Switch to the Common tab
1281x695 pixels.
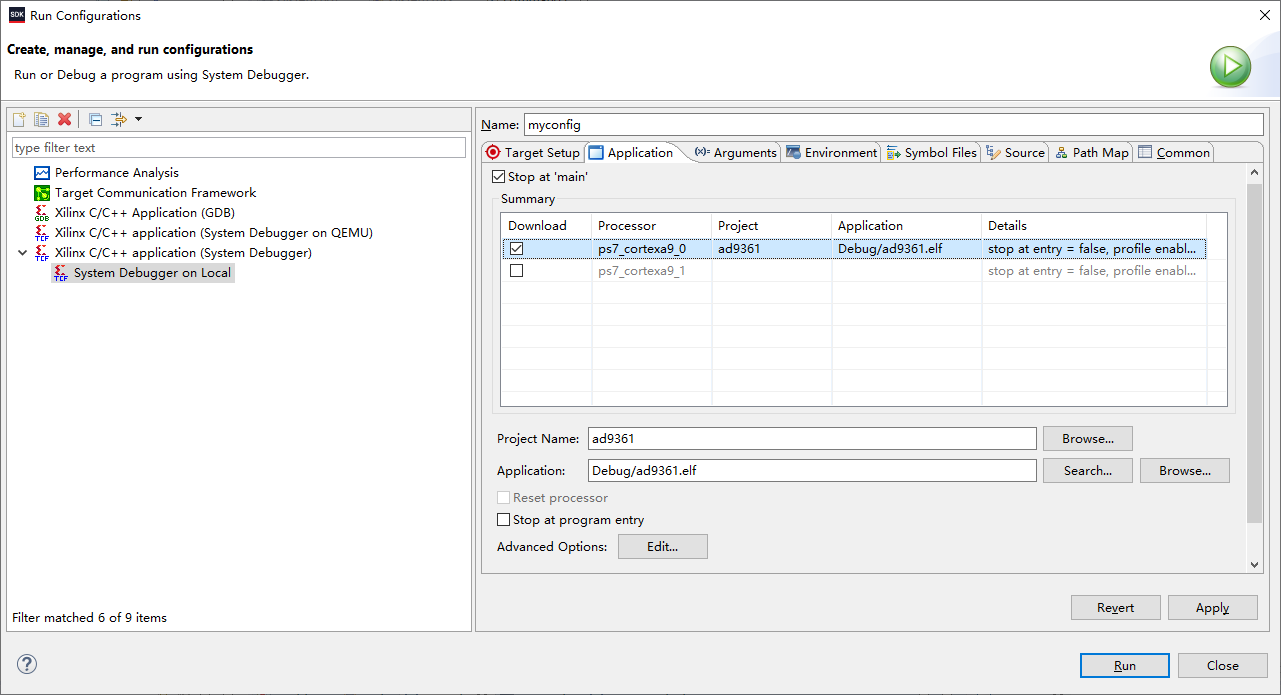(x=1174, y=152)
